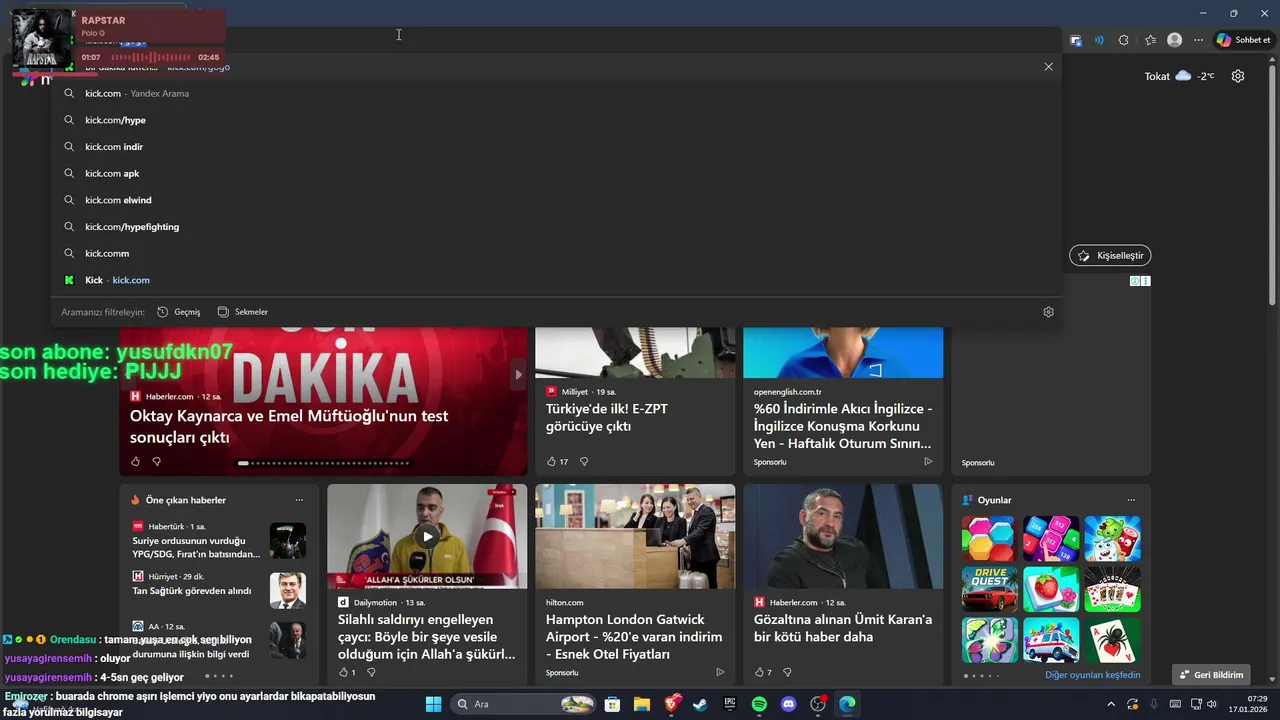Open Spotify from the taskbar
This screenshot has height=720, width=1280.
[x=759, y=704]
